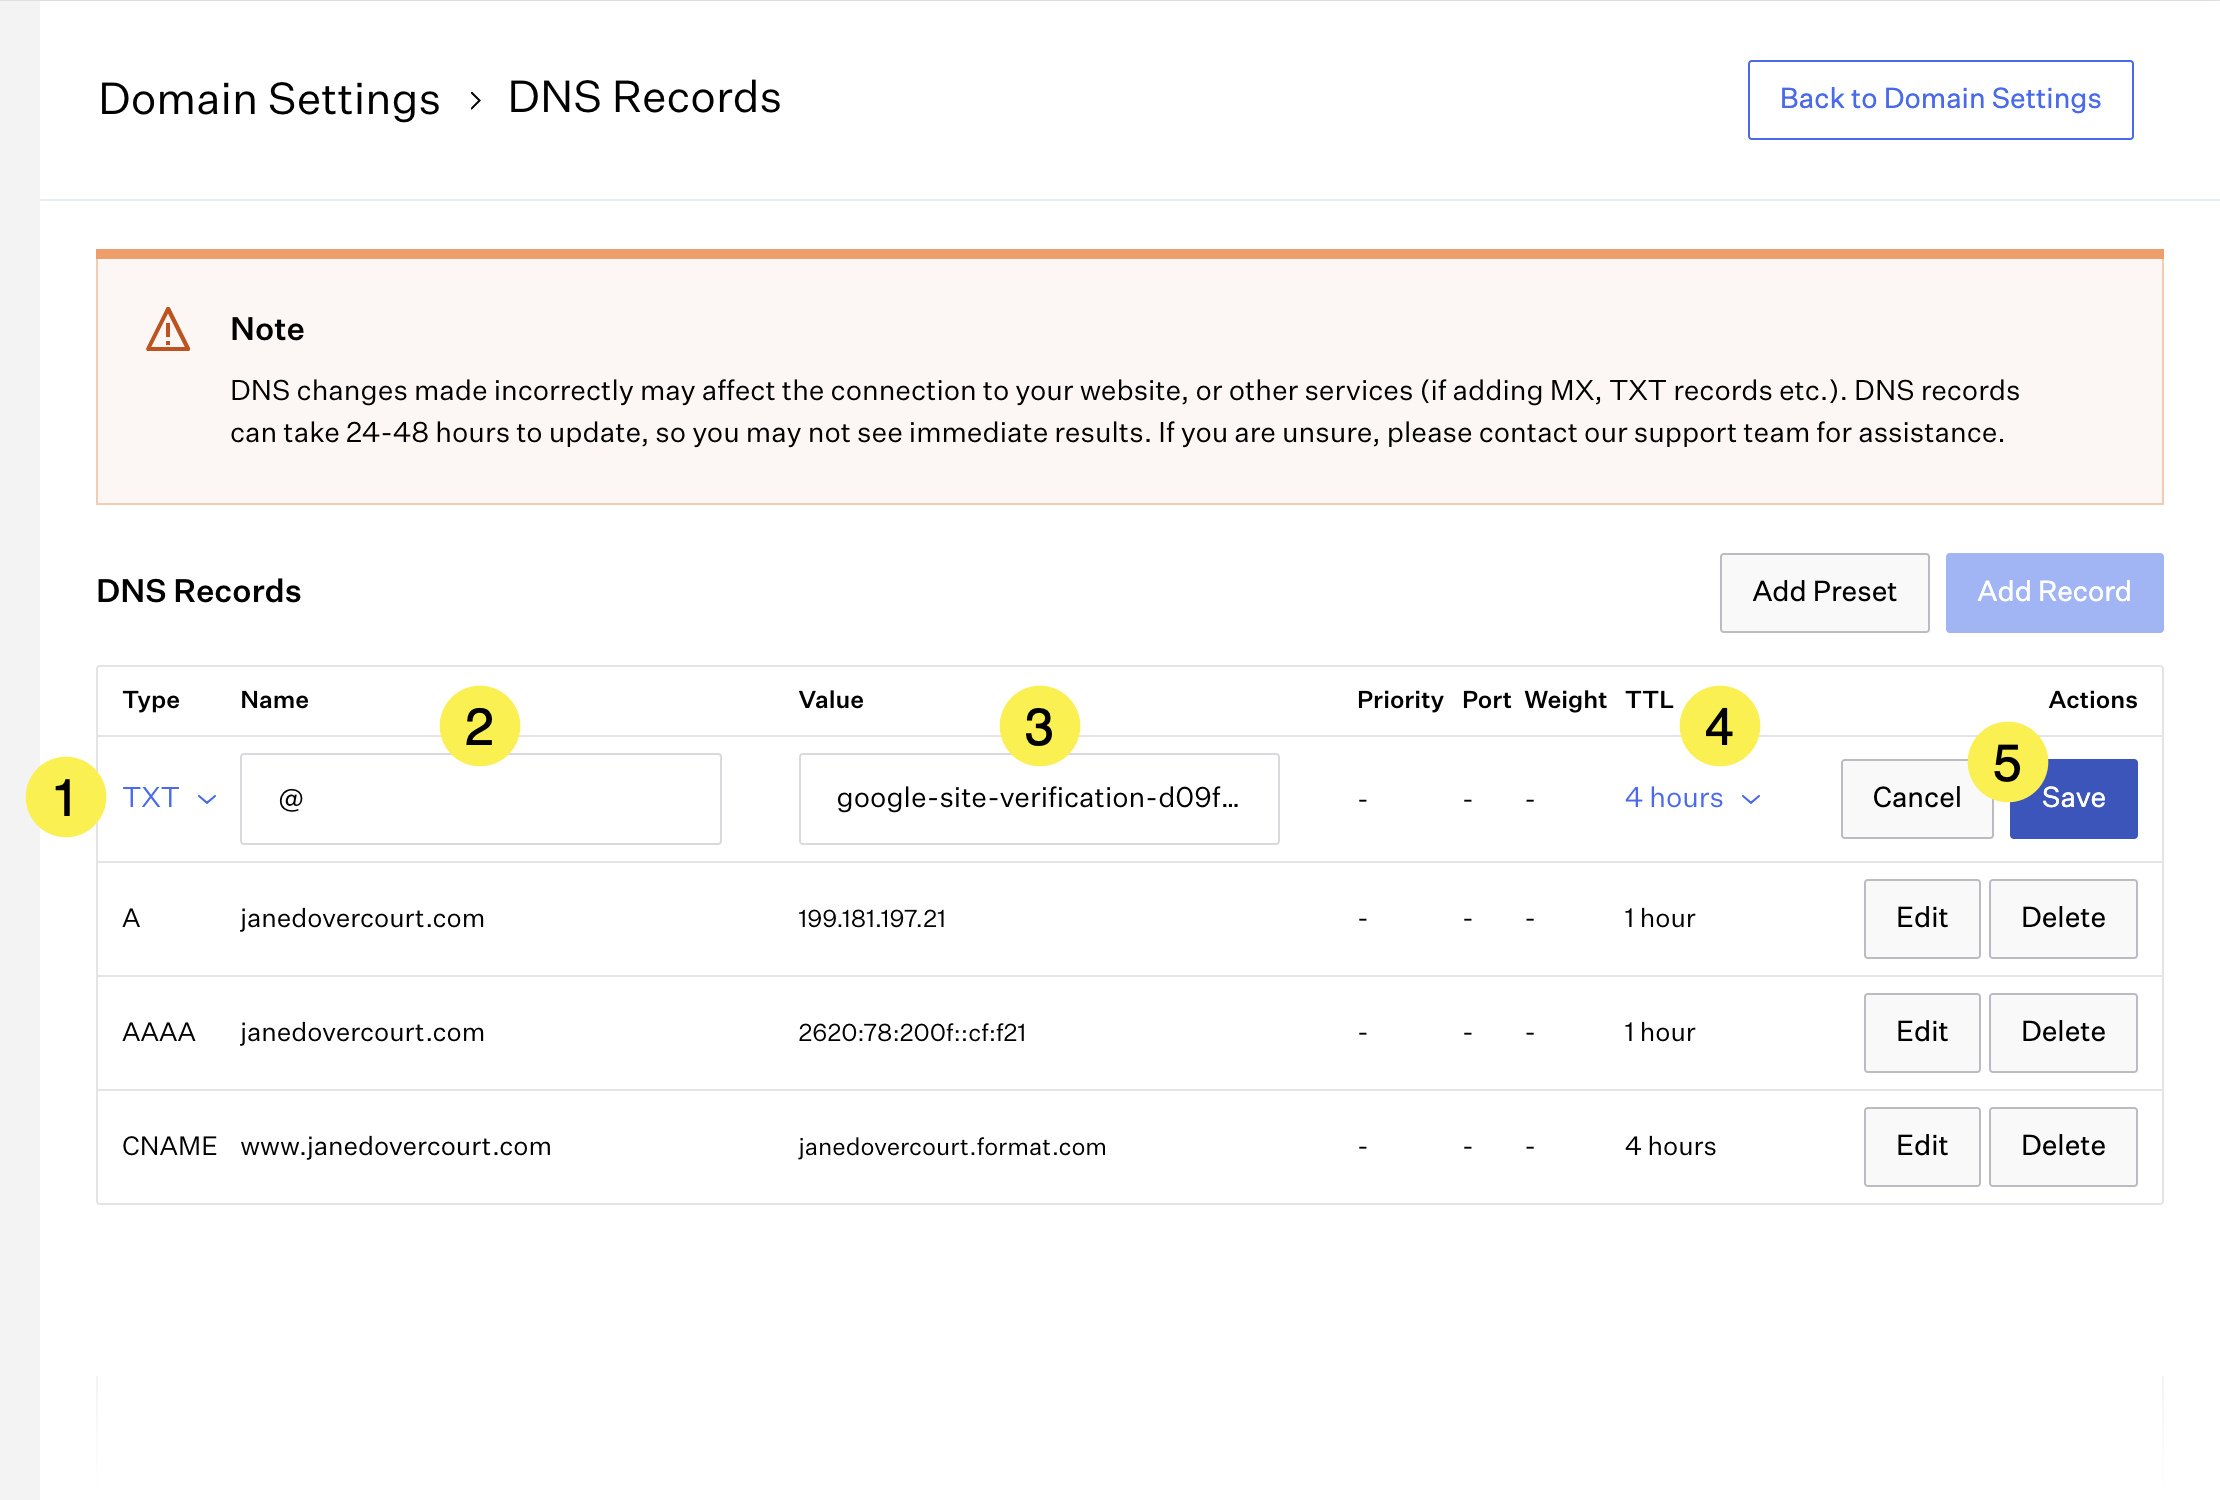This screenshot has height=1500, width=2220.
Task: Expand the 4 hours TTL dropdown
Action: (x=1692, y=798)
